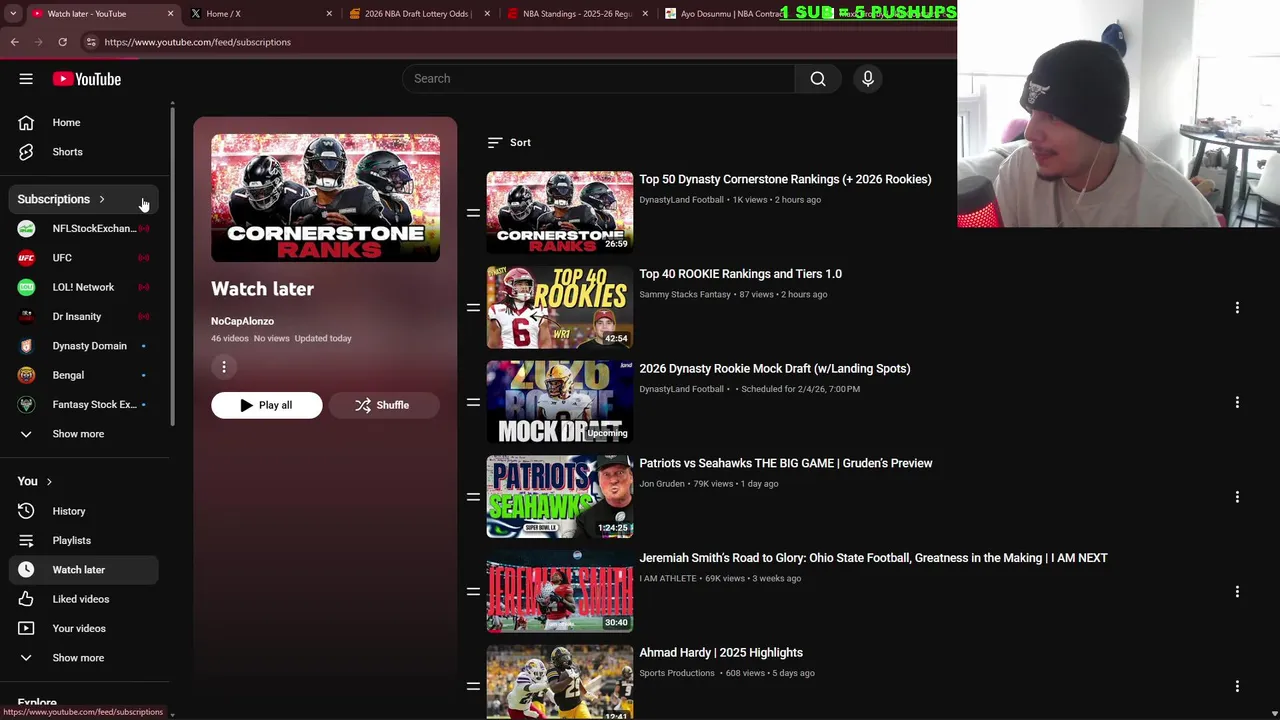This screenshot has height=720, width=1280.
Task: Activate voice search microphone
Action: (x=868, y=79)
